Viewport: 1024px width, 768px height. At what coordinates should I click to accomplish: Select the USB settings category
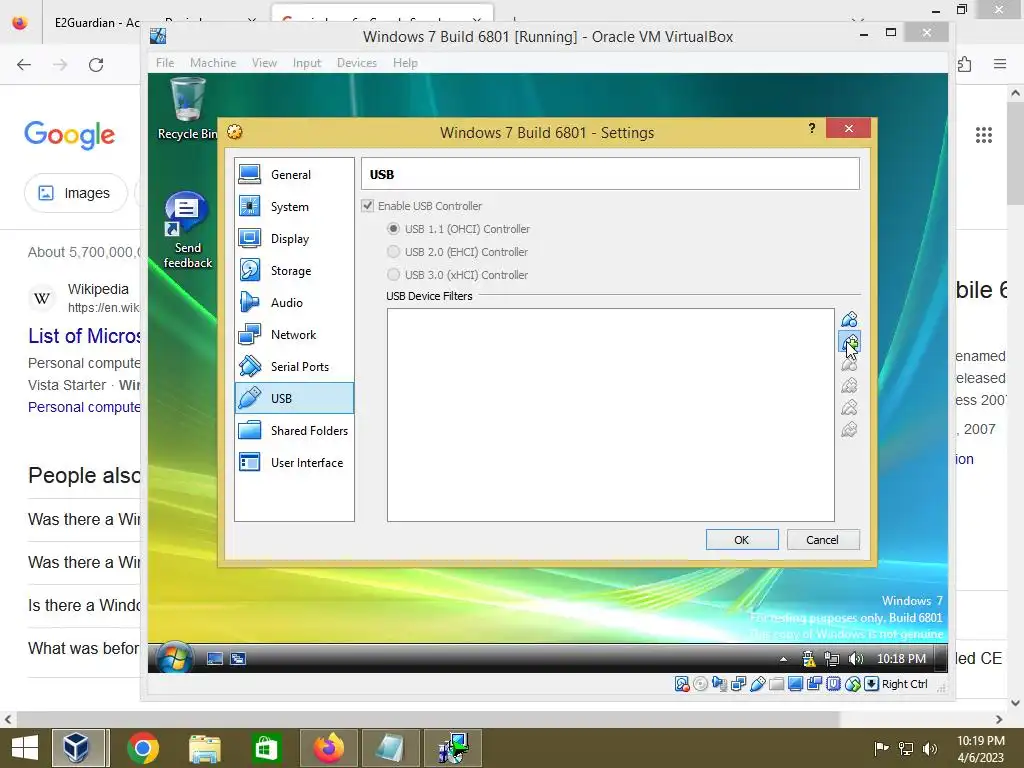[294, 398]
